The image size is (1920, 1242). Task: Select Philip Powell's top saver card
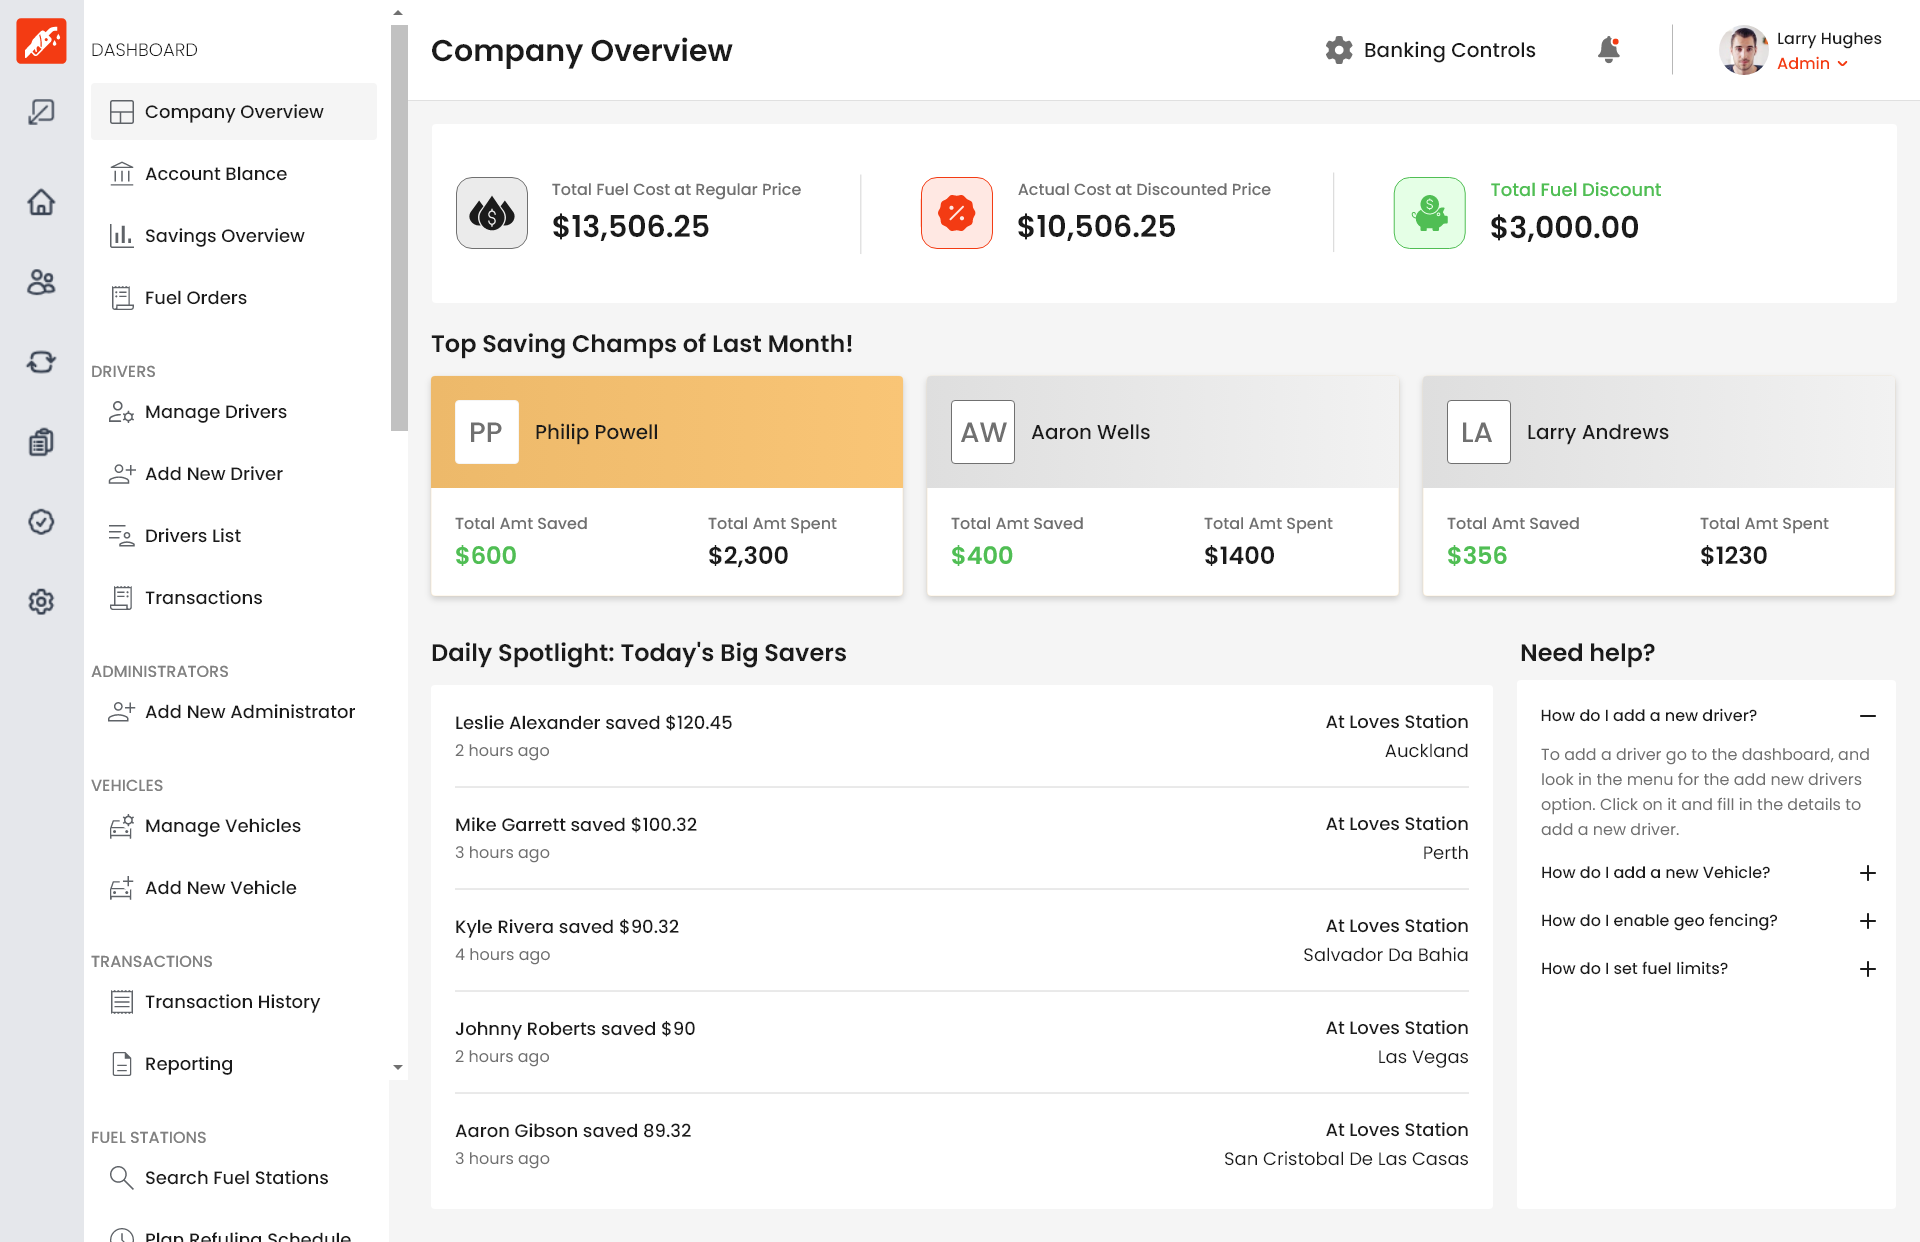coord(666,486)
